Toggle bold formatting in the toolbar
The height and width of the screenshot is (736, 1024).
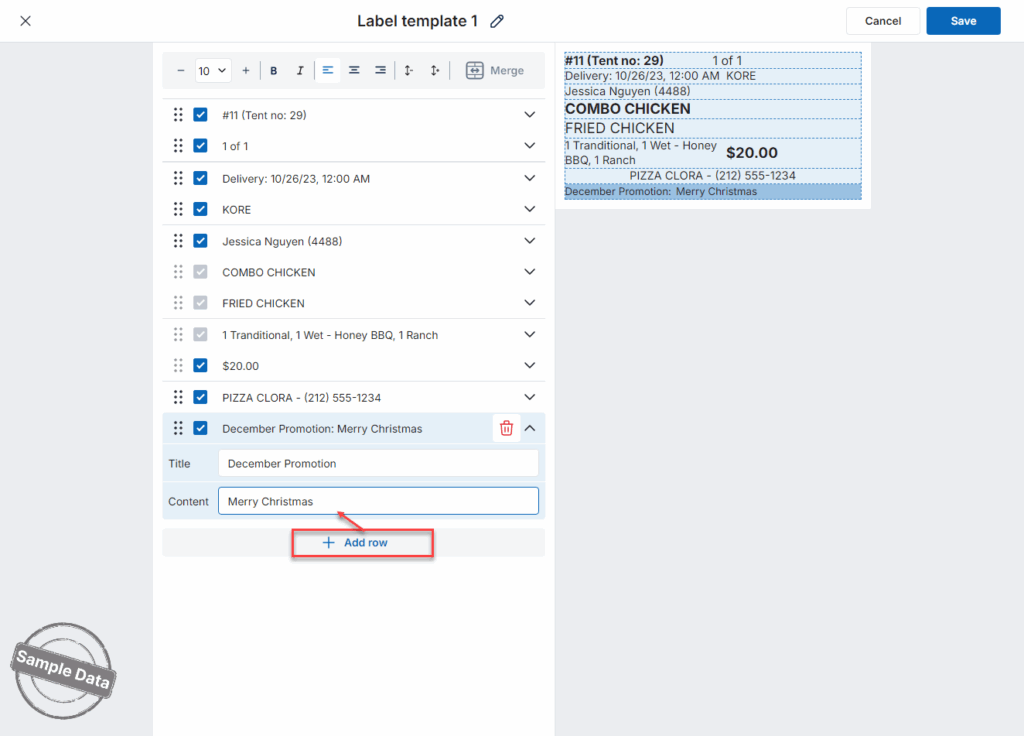click(x=274, y=71)
